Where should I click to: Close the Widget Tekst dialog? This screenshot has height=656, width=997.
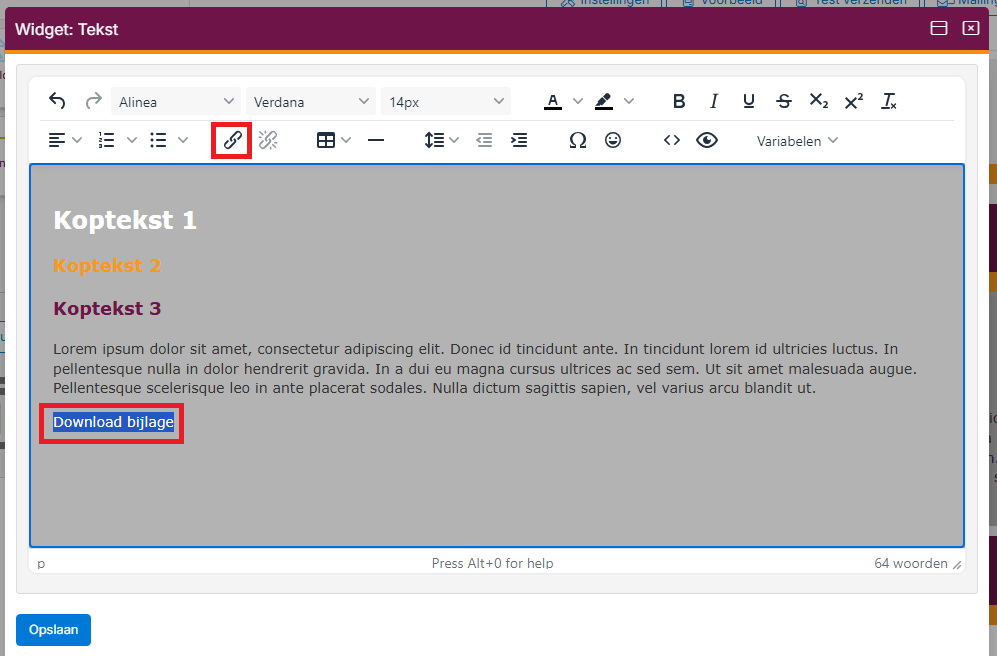coord(971,29)
